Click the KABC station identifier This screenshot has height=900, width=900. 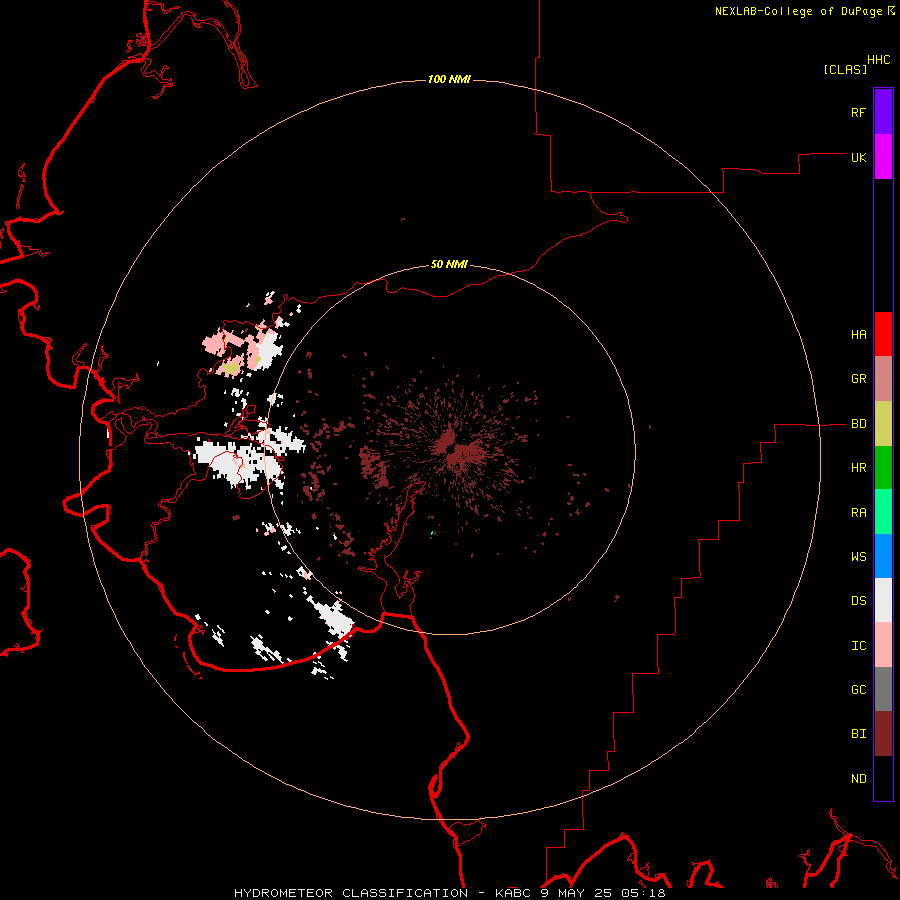pyautogui.click(x=514, y=893)
